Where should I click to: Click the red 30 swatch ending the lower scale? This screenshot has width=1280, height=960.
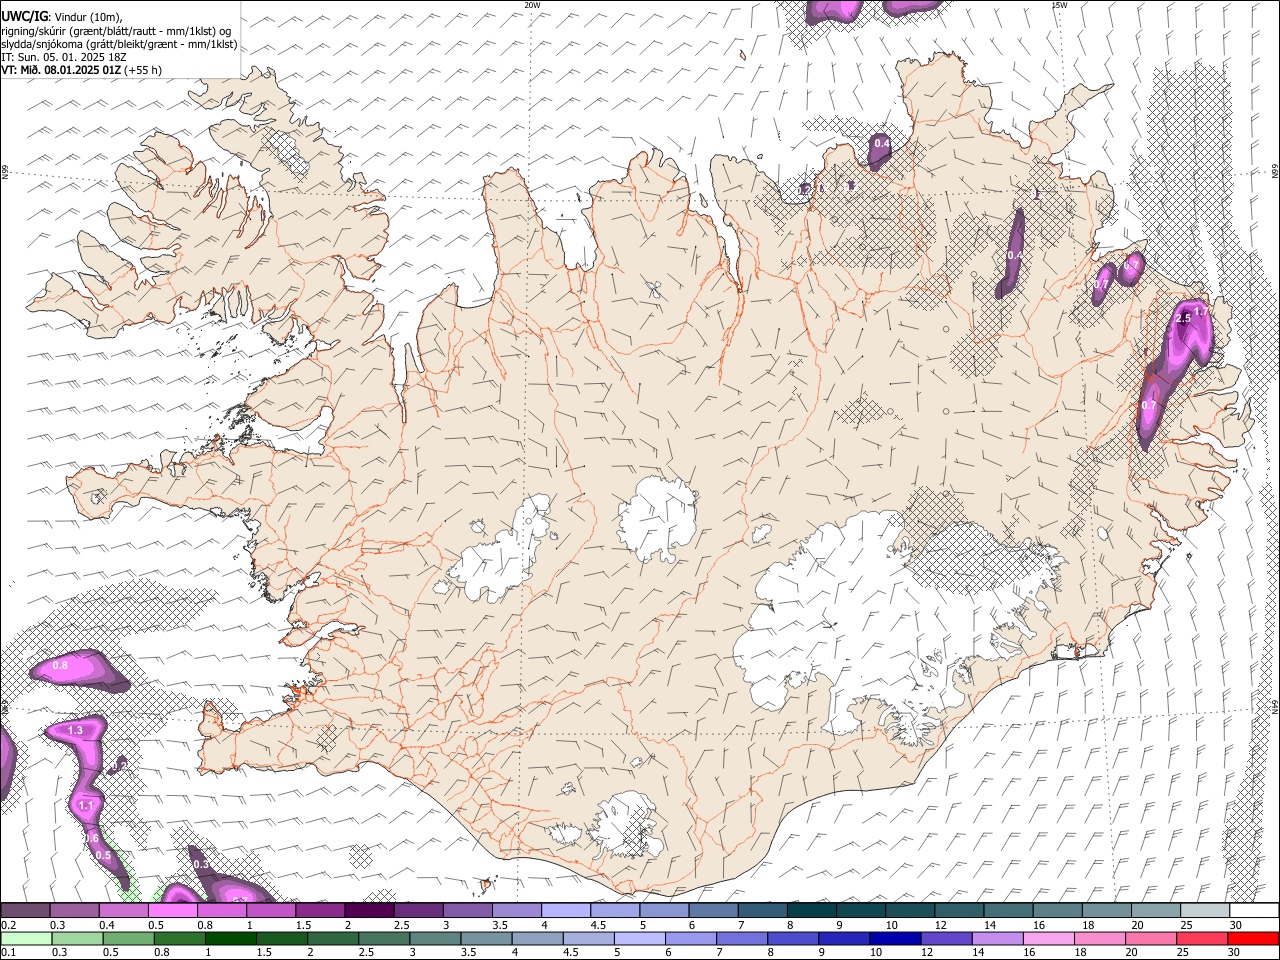[1252, 939]
